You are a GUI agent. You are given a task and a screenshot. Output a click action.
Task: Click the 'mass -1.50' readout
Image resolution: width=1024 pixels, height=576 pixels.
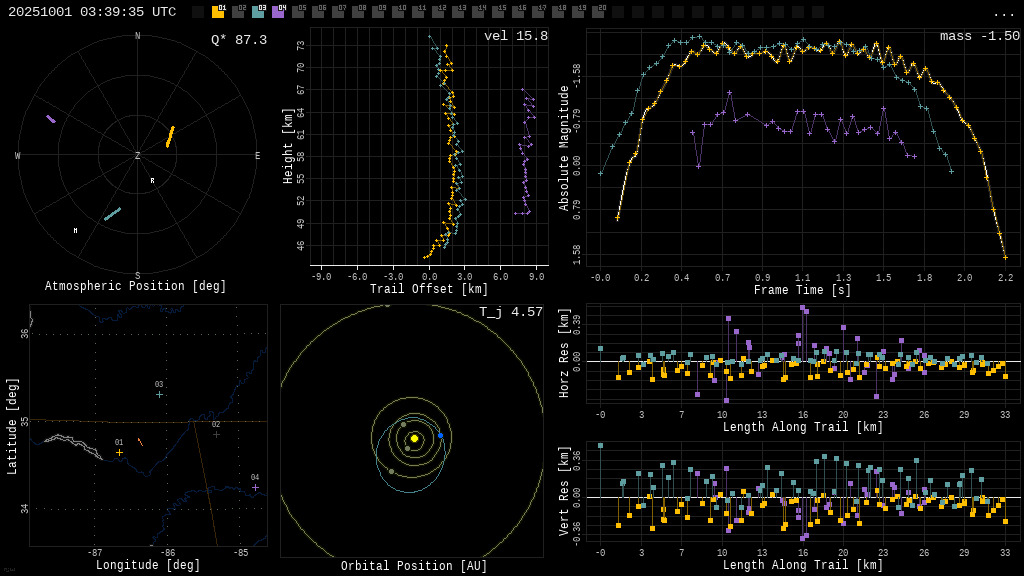pyautogui.click(x=979, y=37)
